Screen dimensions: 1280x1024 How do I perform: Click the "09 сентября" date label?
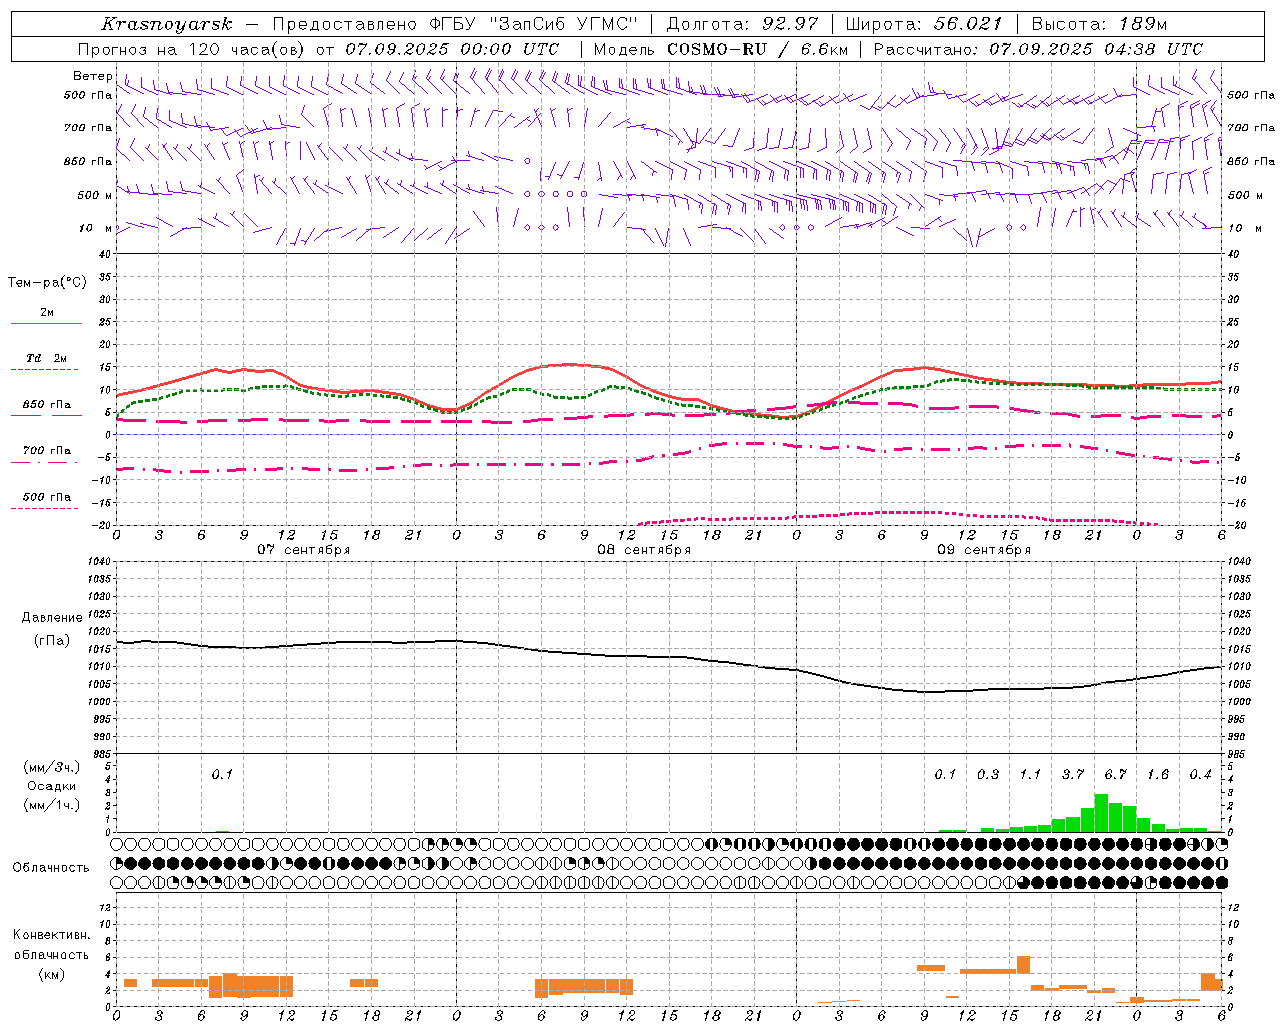click(x=984, y=550)
